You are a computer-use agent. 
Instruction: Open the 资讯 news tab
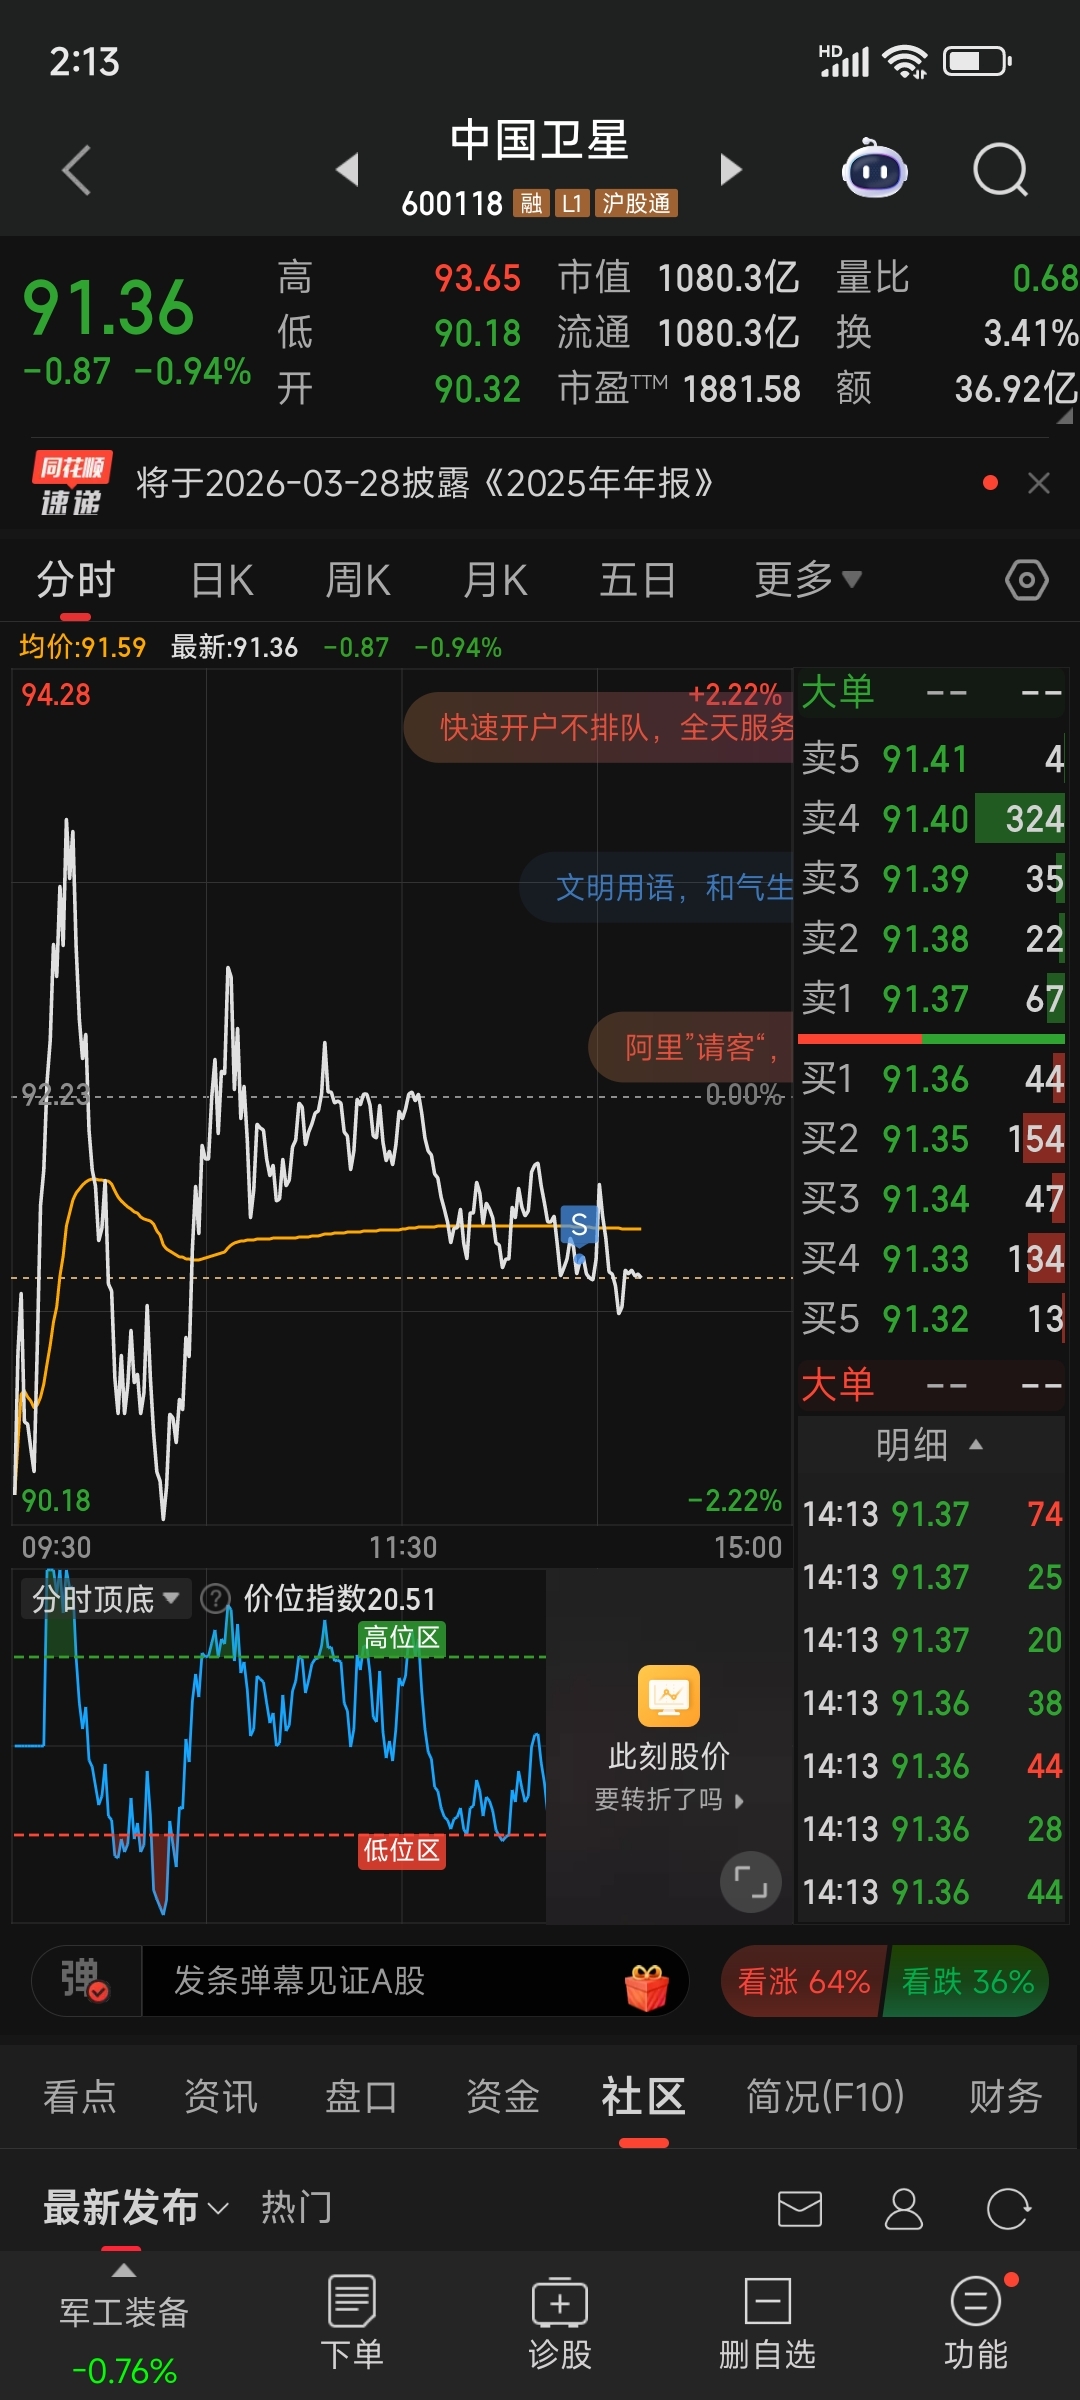(221, 2096)
